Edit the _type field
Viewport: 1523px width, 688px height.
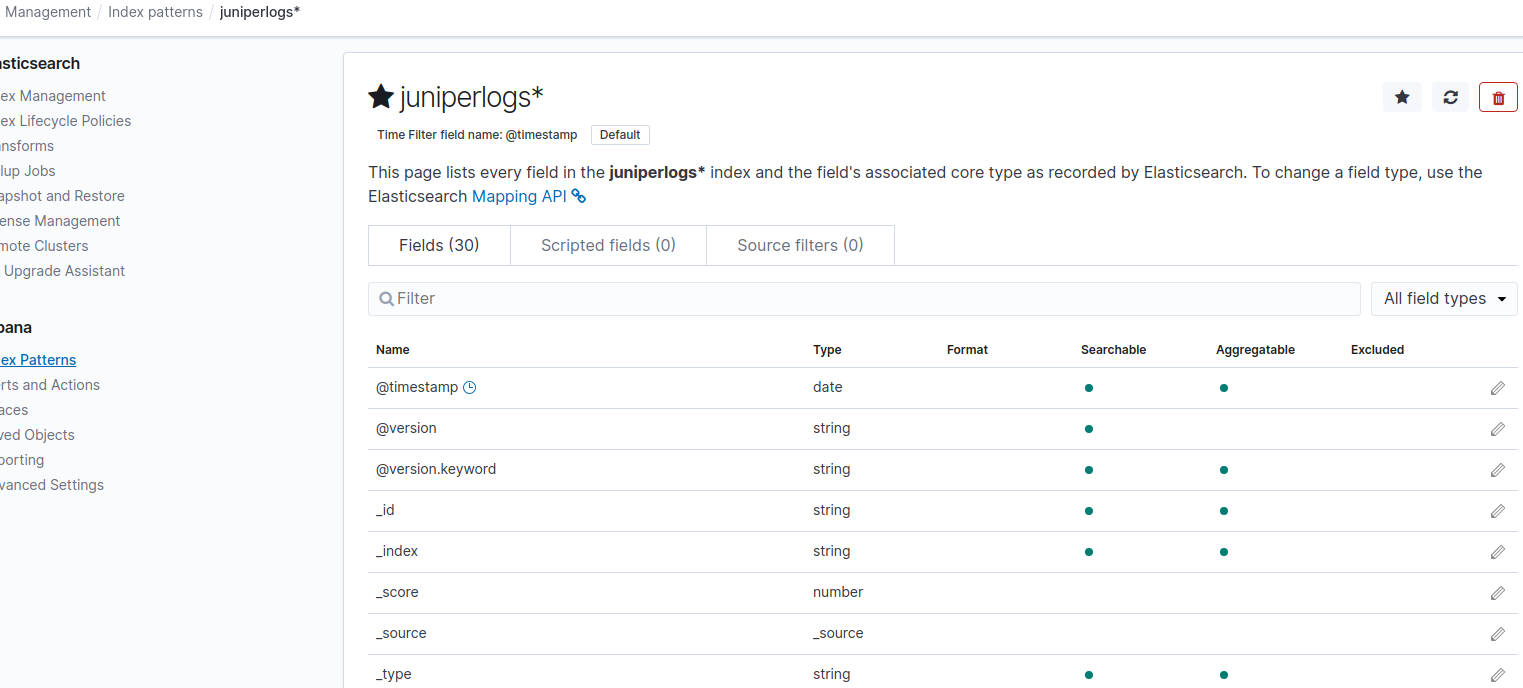tap(1497, 675)
